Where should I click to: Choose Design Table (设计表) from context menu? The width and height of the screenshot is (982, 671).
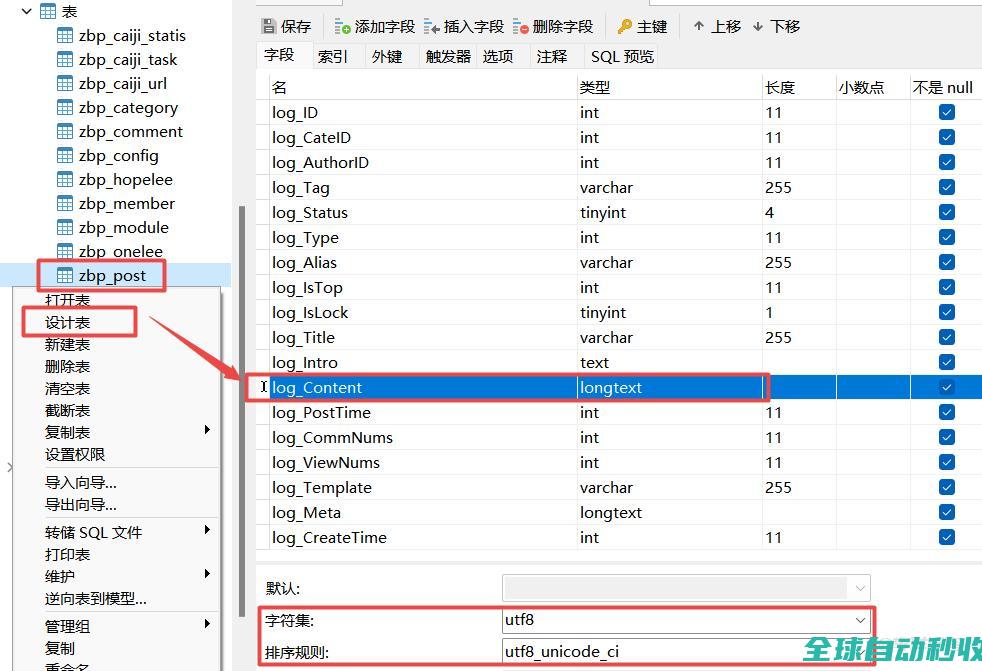coord(68,322)
